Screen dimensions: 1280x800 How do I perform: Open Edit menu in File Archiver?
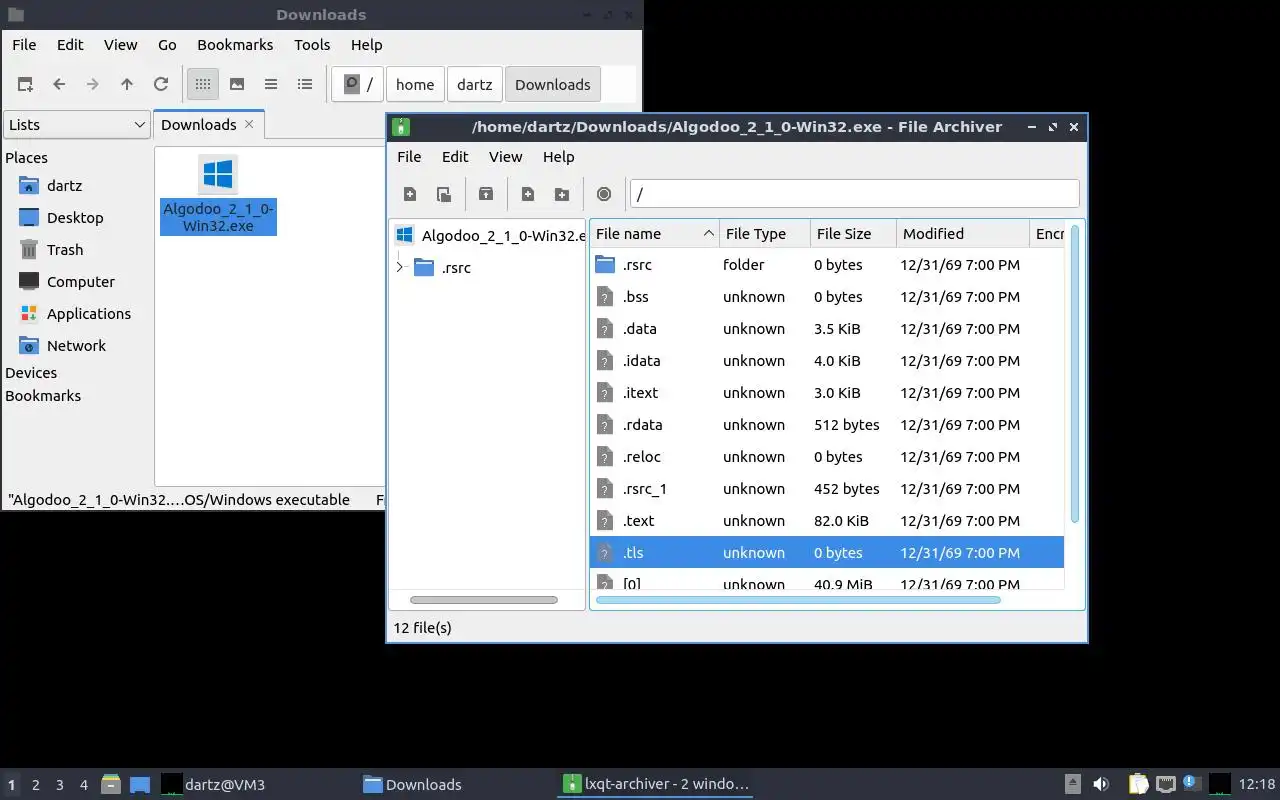click(x=455, y=157)
